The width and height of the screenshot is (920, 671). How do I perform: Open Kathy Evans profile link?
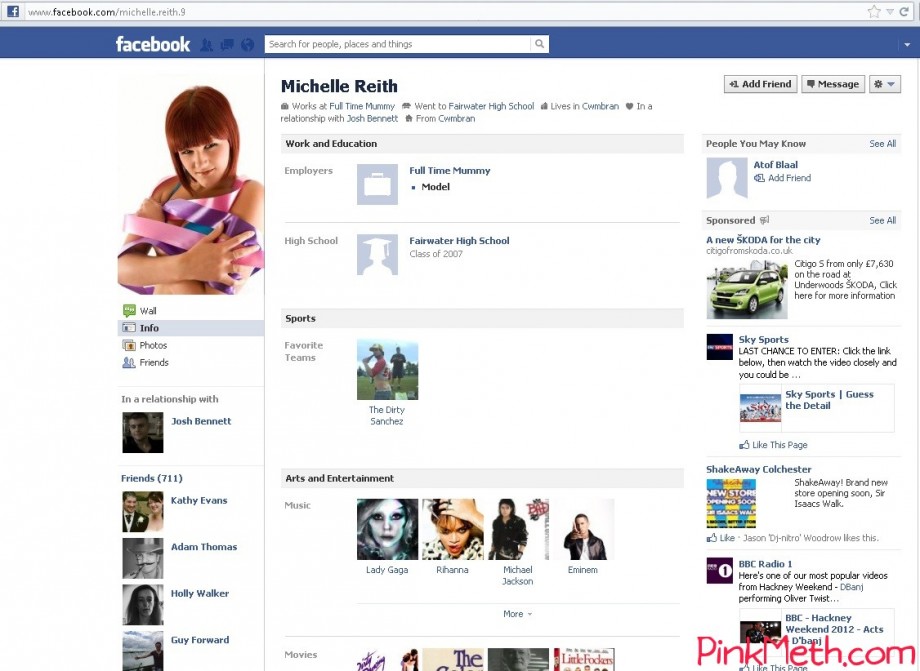point(199,500)
